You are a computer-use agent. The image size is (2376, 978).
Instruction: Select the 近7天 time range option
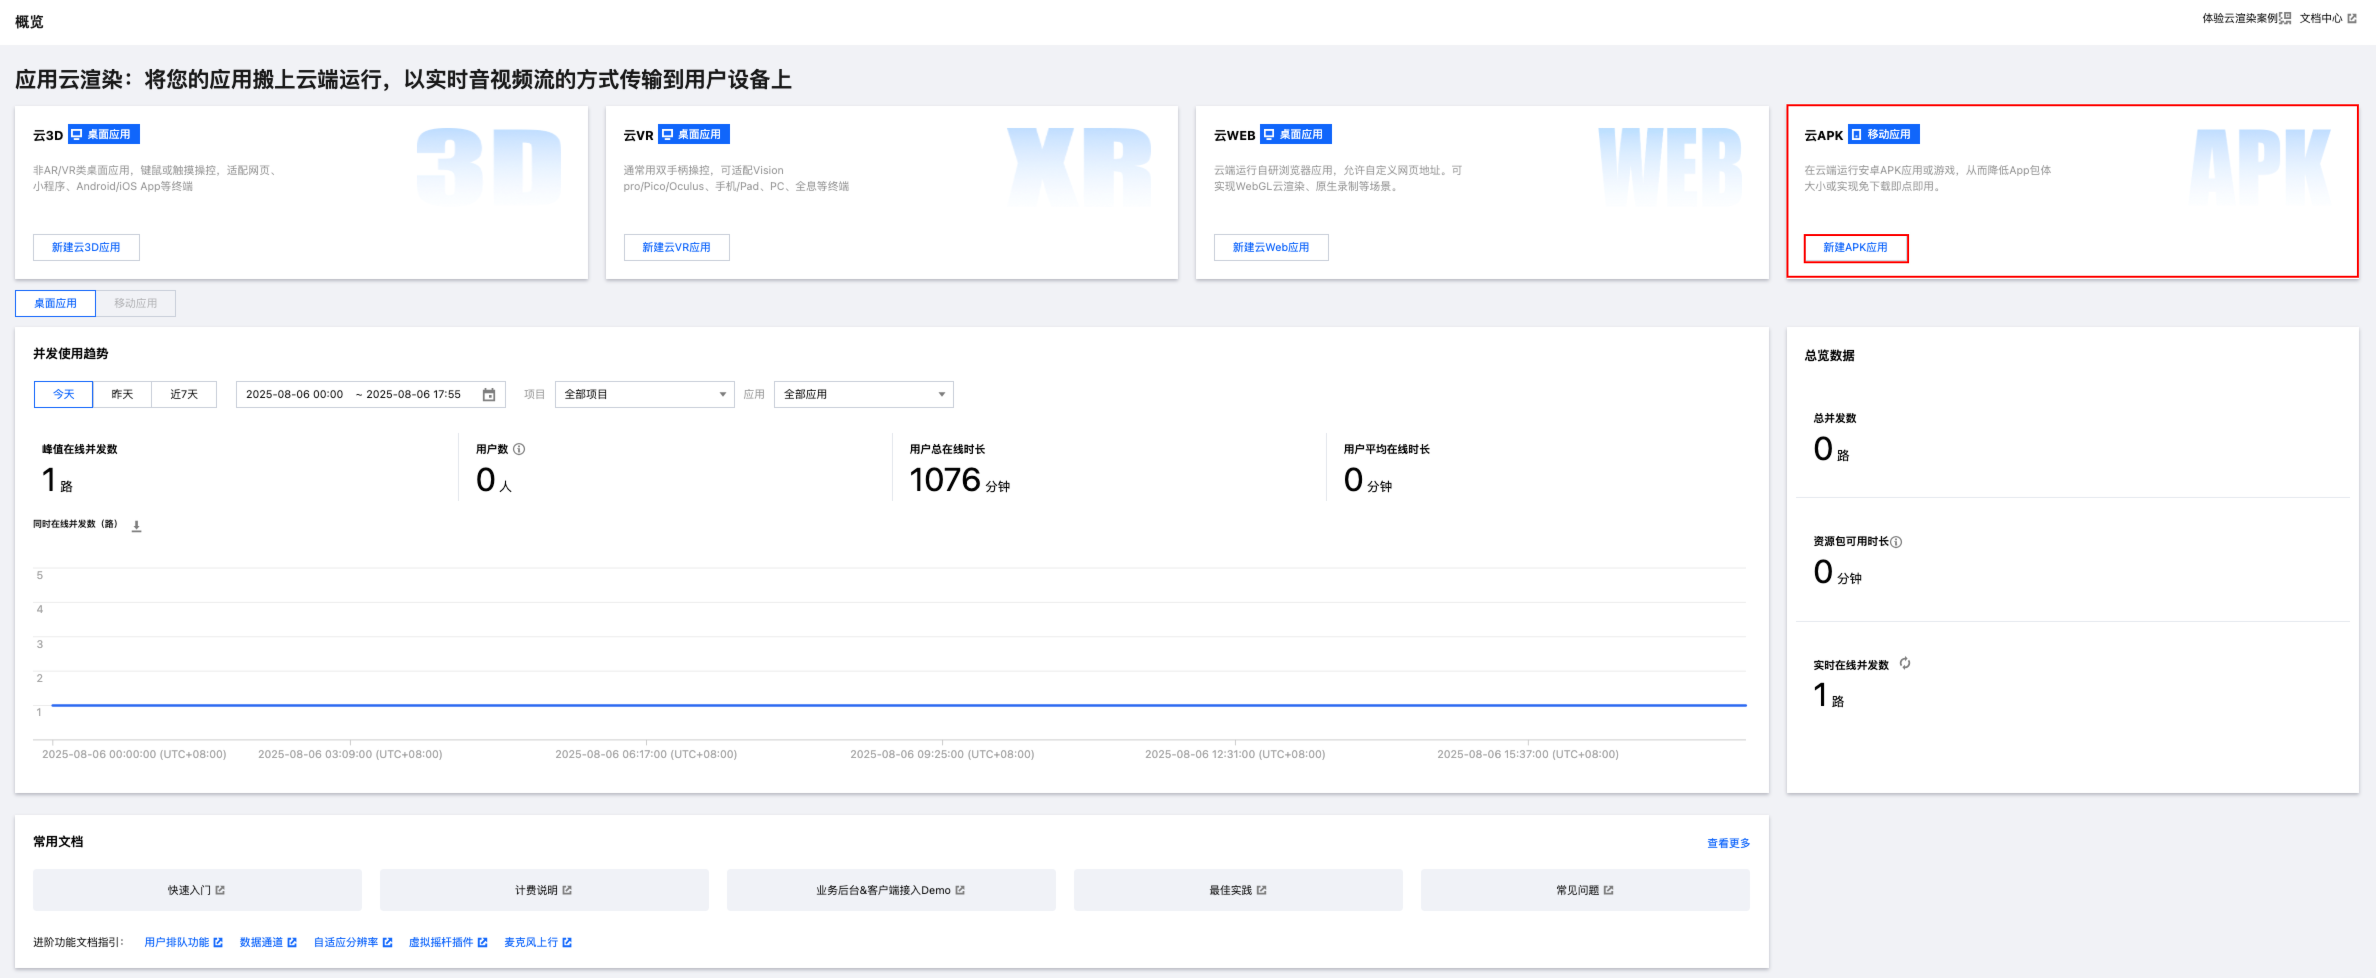[184, 394]
